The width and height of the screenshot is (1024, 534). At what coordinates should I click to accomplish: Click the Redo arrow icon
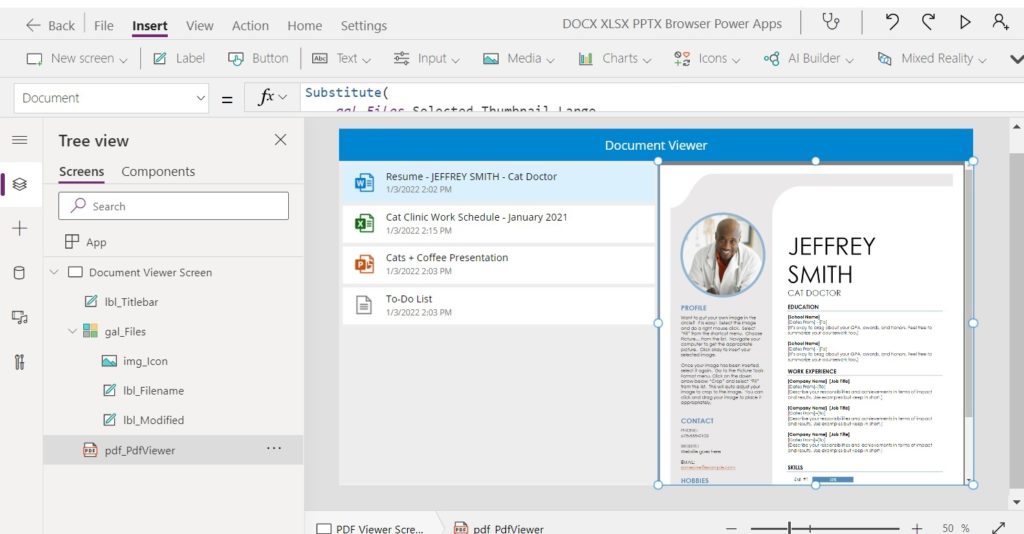tap(928, 22)
